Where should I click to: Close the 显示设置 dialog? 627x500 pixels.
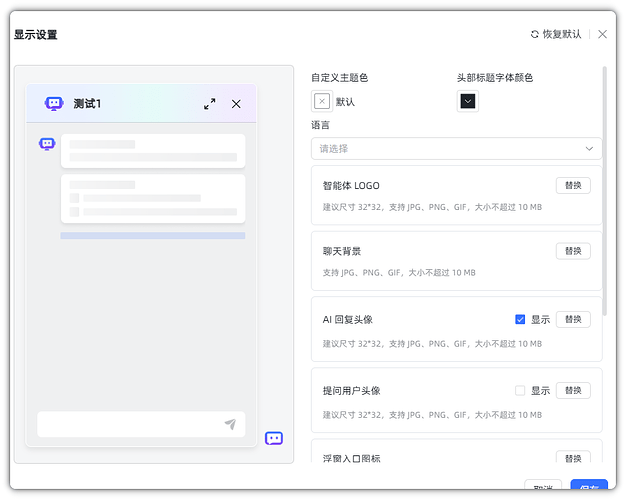pos(602,34)
